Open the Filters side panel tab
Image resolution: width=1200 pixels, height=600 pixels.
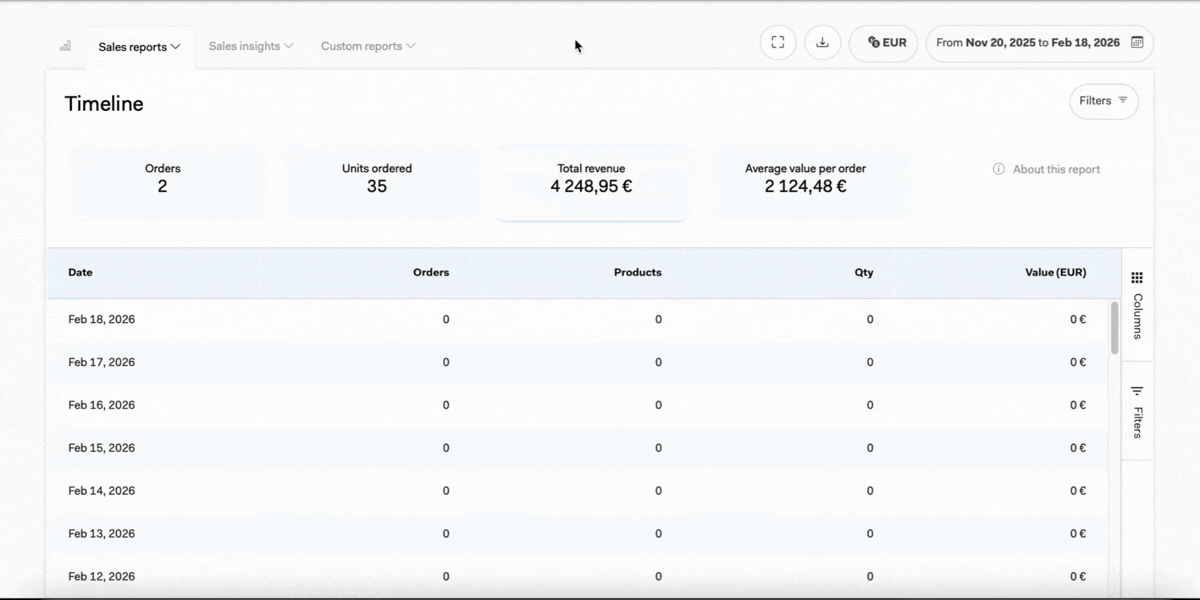tap(1137, 411)
